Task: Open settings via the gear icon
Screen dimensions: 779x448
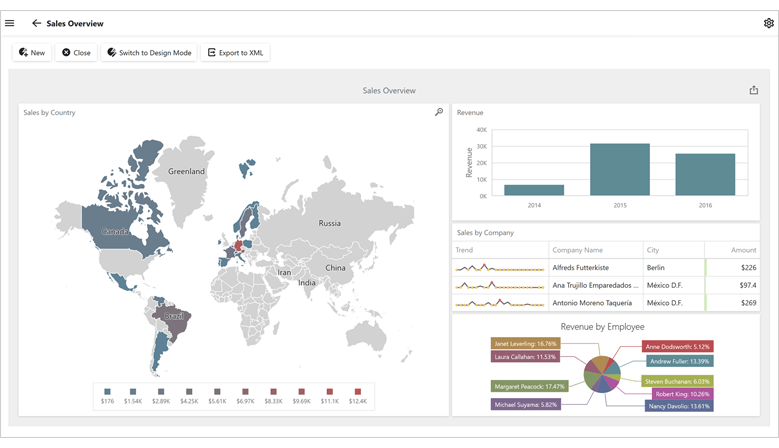Action: (768, 23)
